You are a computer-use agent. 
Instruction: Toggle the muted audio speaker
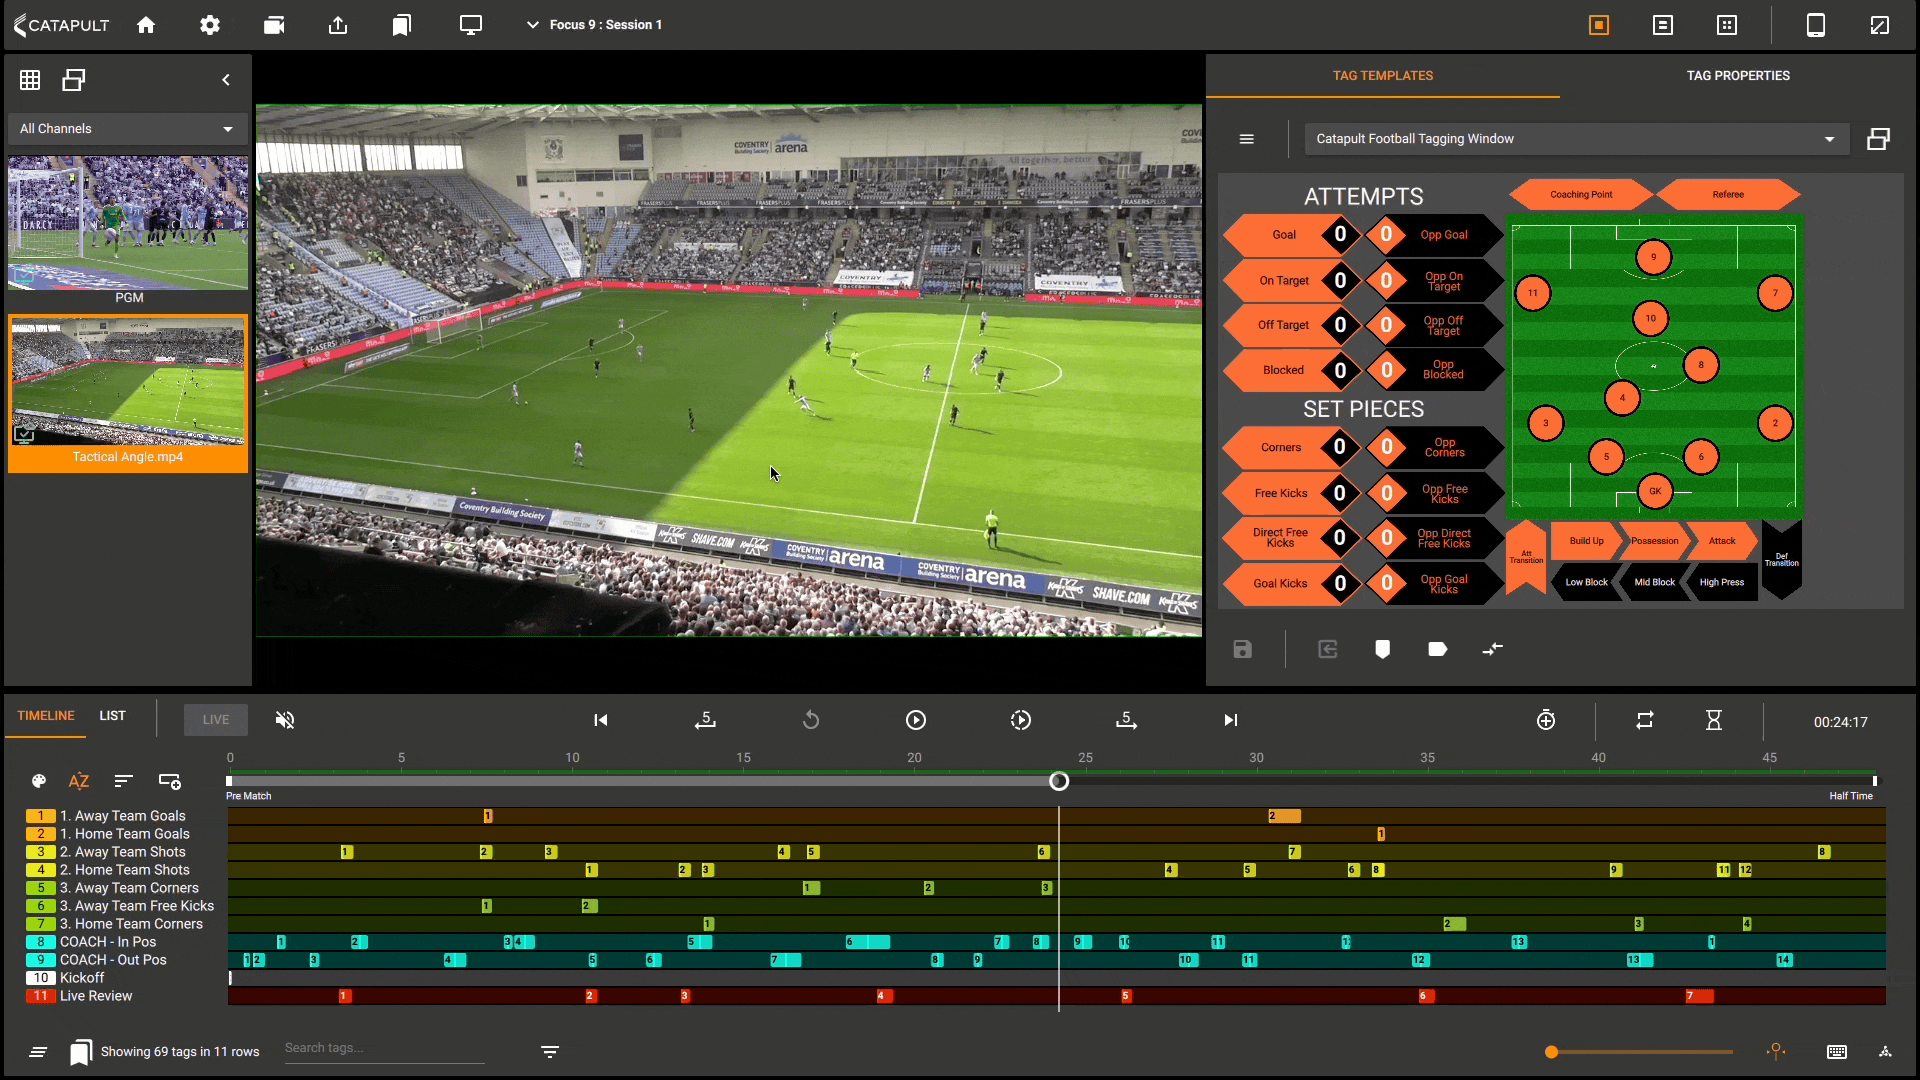pos(285,720)
